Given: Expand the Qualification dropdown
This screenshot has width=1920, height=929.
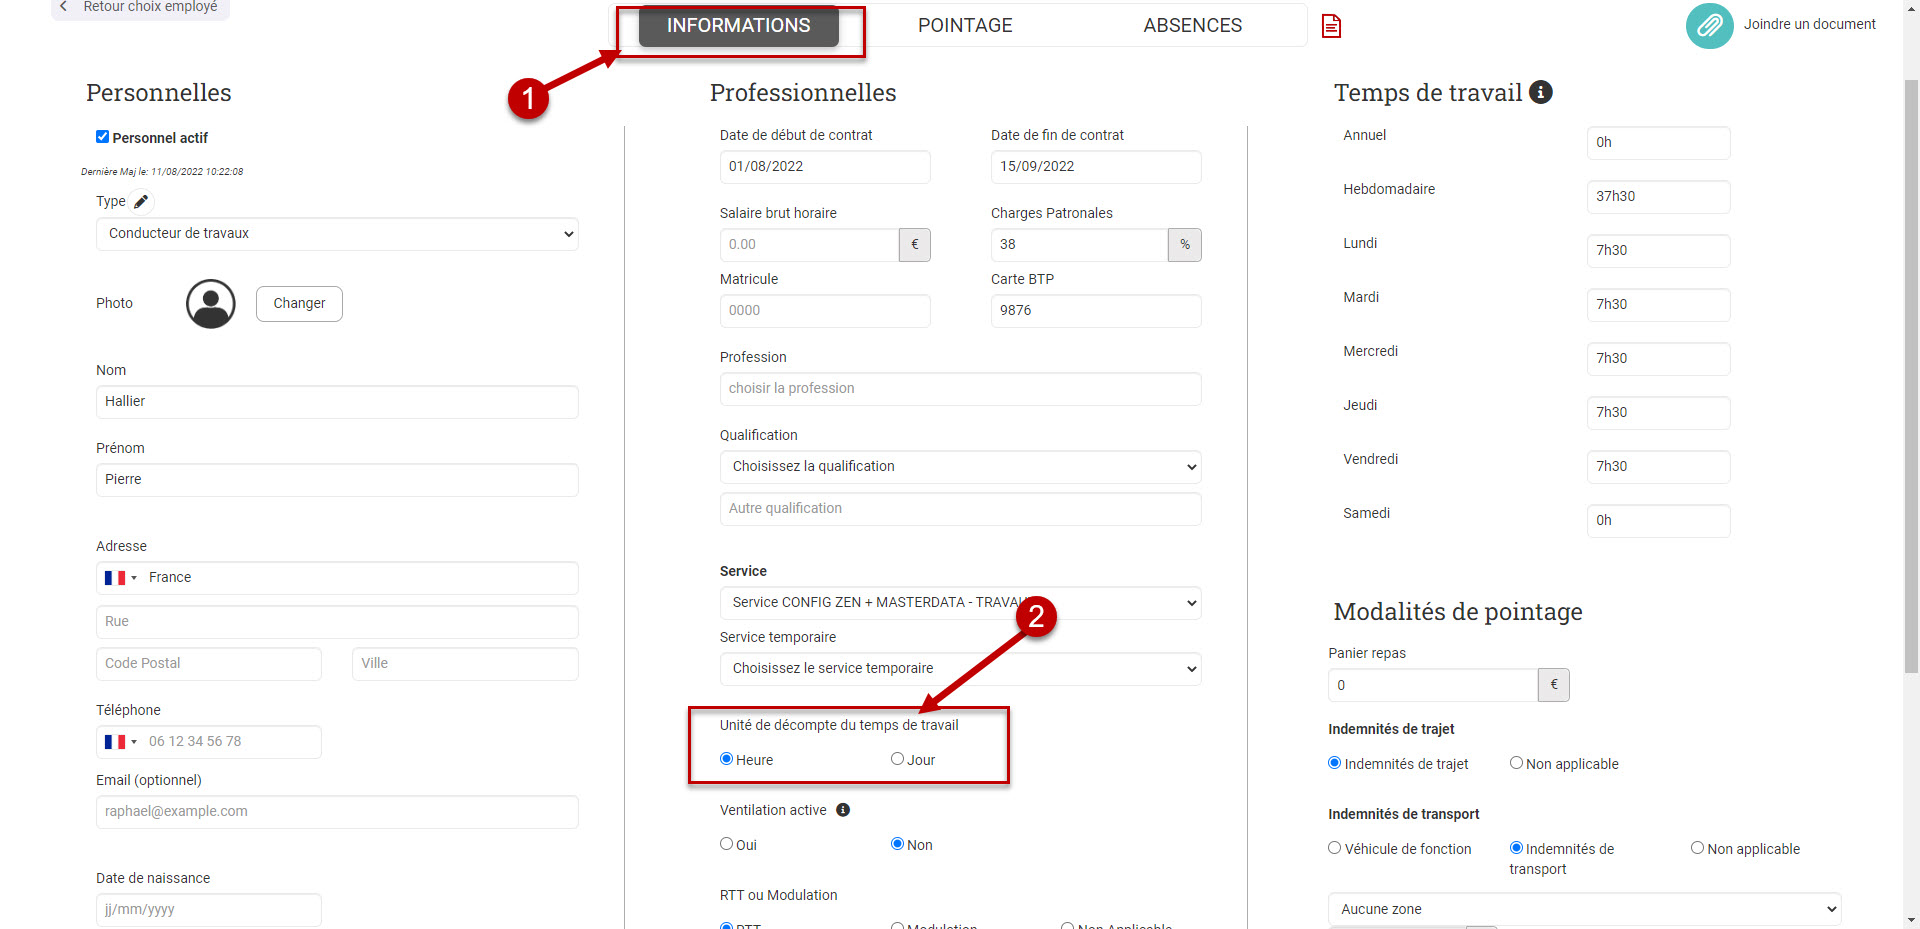Looking at the screenshot, I should point(960,467).
